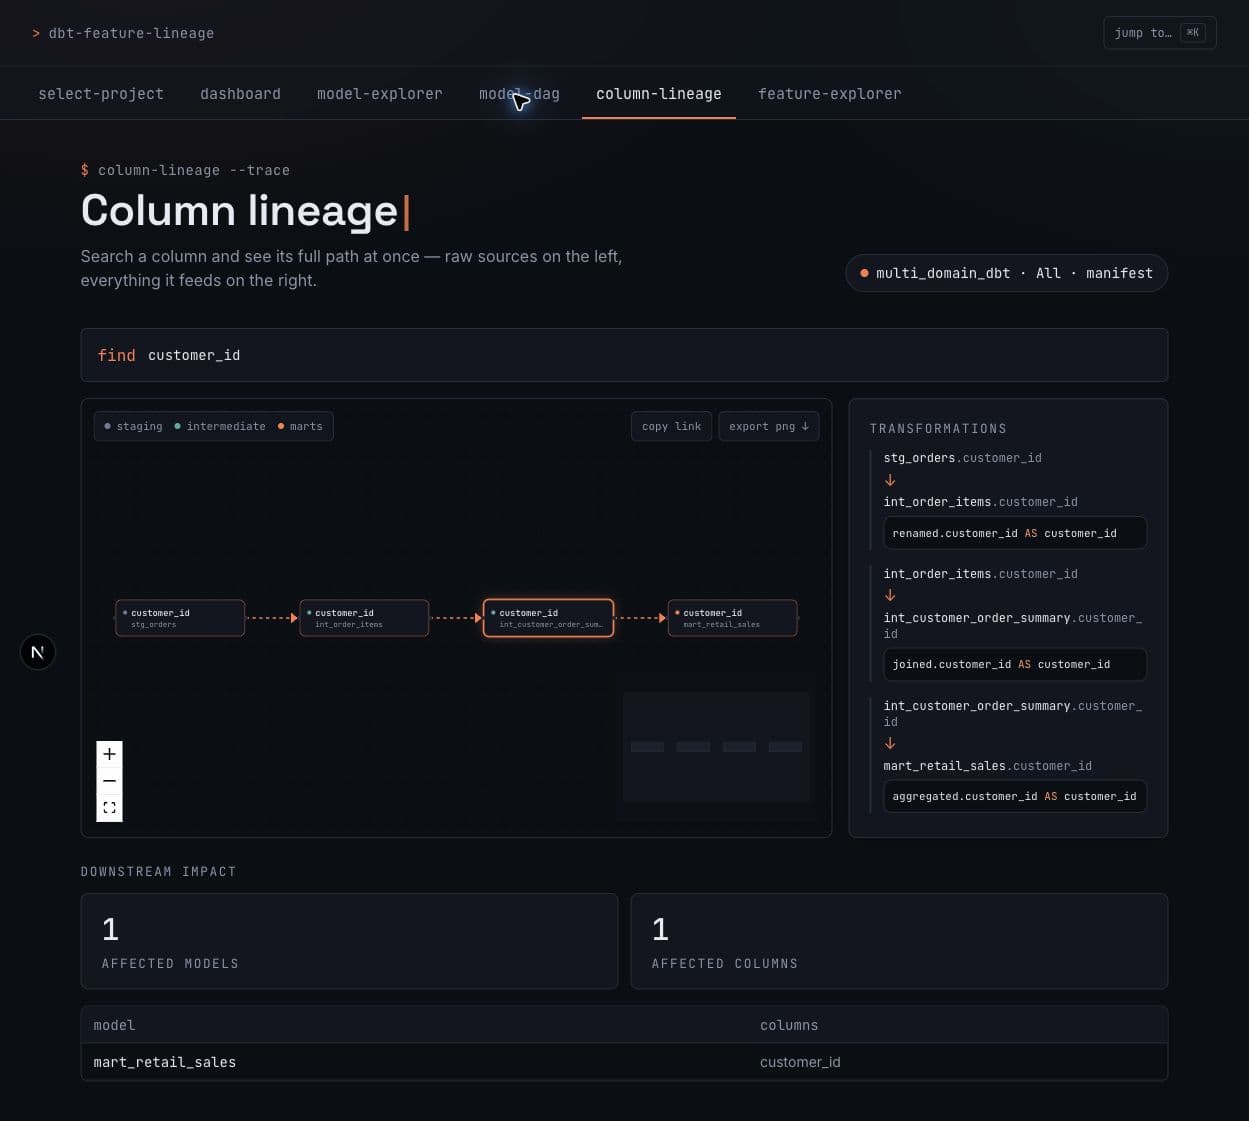The height and width of the screenshot is (1121, 1249).
Task: Select the int_order_items customer_id node
Action: tap(364, 618)
